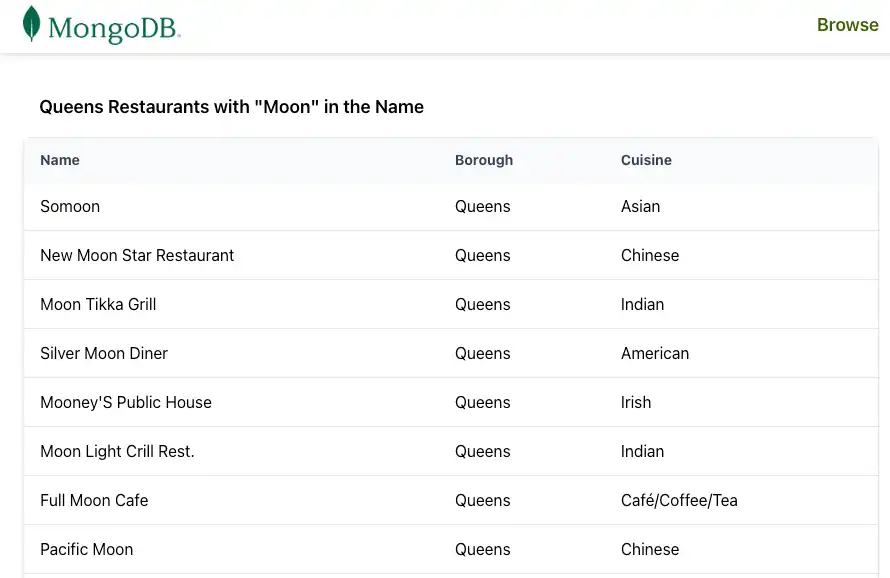Click the Irish cuisine cell
890x578 pixels.
coord(636,402)
